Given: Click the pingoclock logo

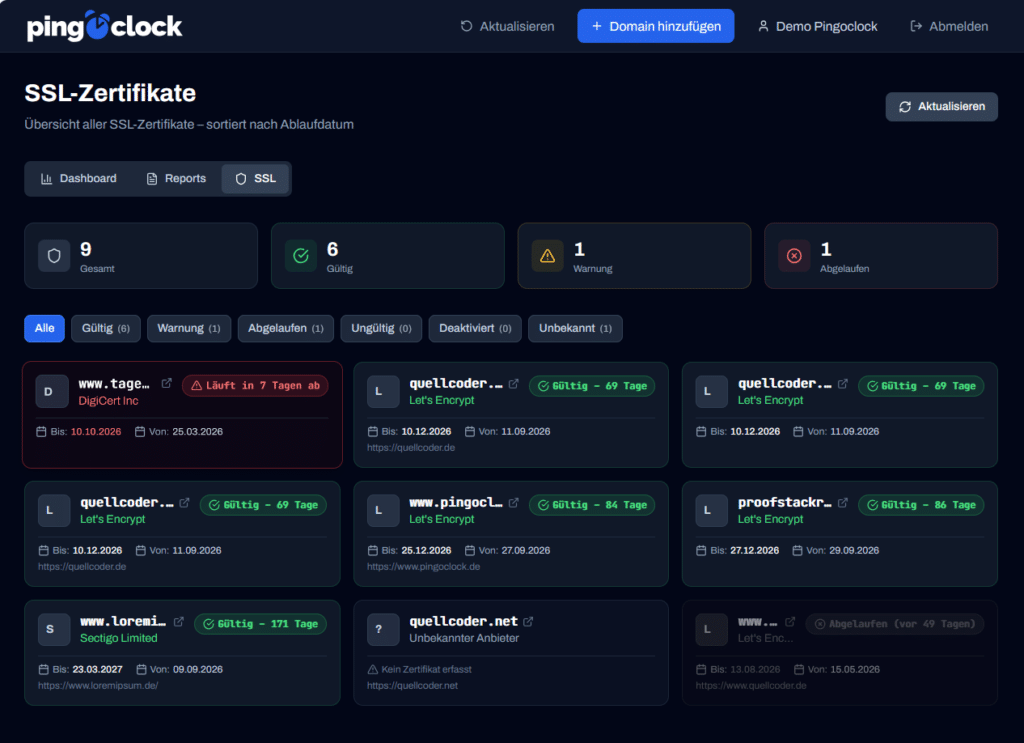Looking at the screenshot, I should click(104, 26).
